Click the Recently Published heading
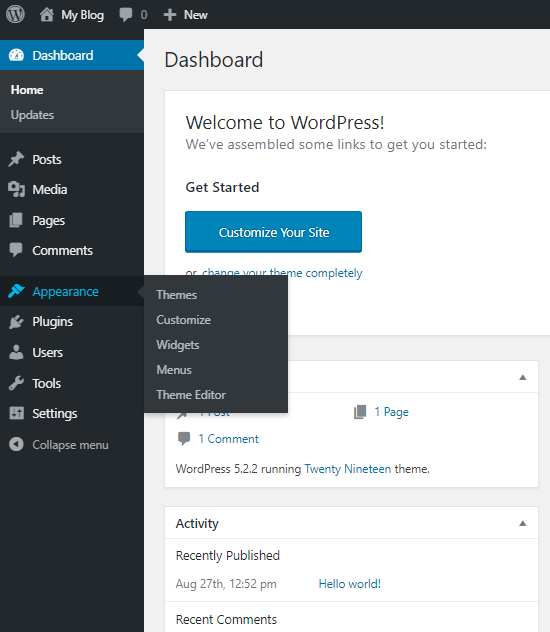The width and height of the screenshot is (550, 632). (228, 555)
